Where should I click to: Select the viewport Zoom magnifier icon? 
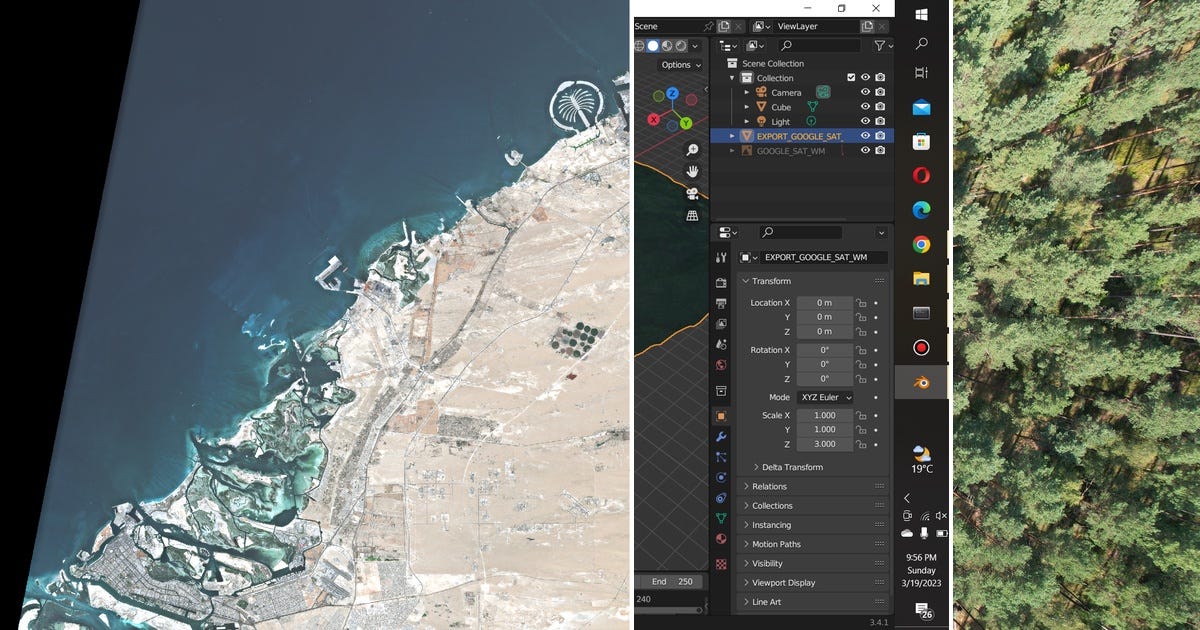pyautogui.click(x=692, y=150)
